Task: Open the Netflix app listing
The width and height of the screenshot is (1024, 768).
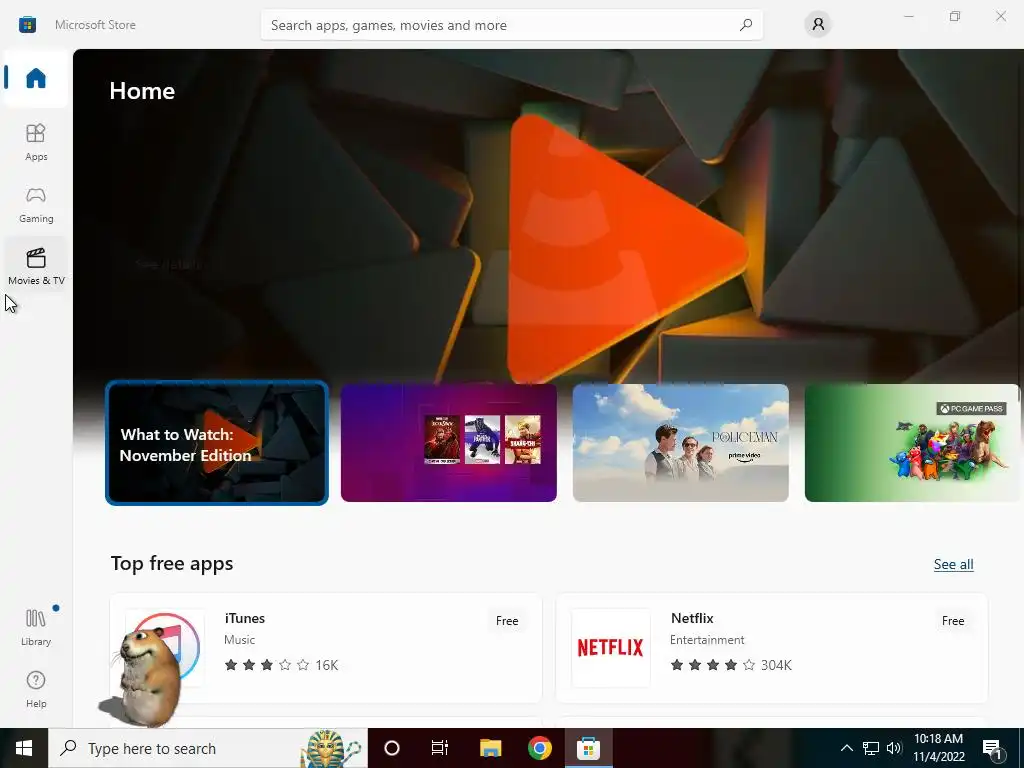Action: tap(772, 648)
